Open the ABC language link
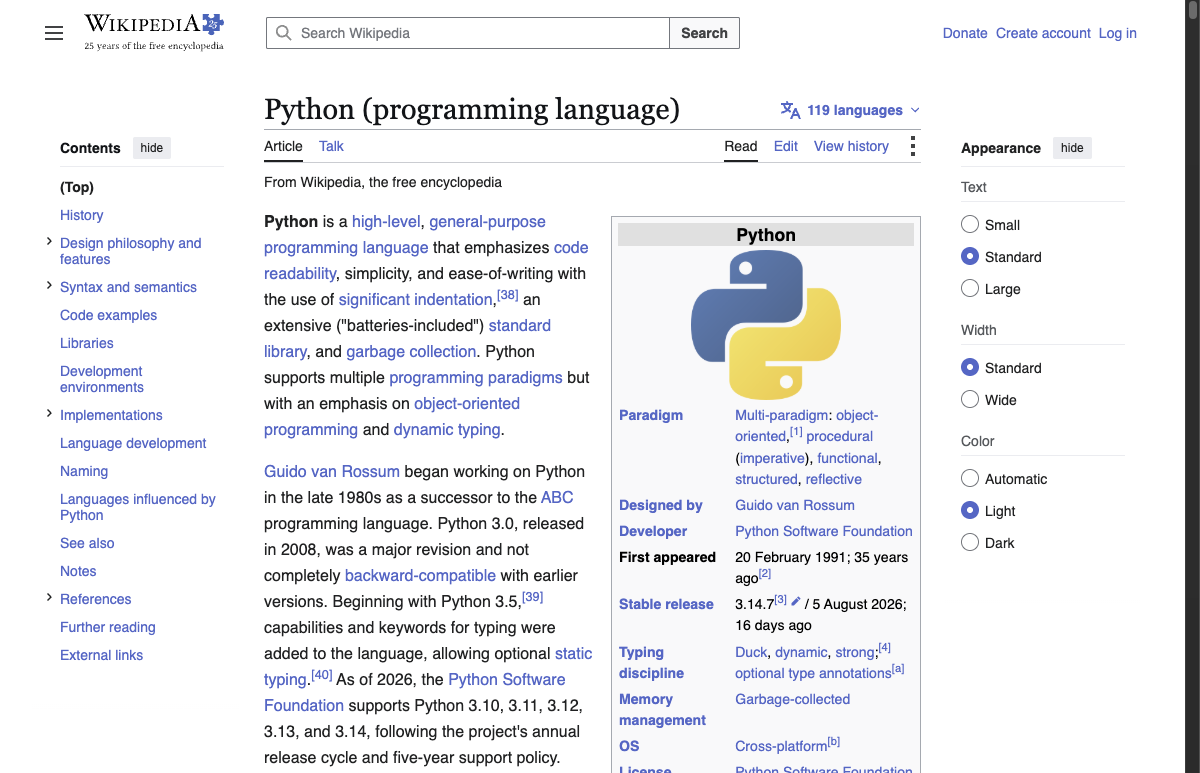 click(557, 497)
